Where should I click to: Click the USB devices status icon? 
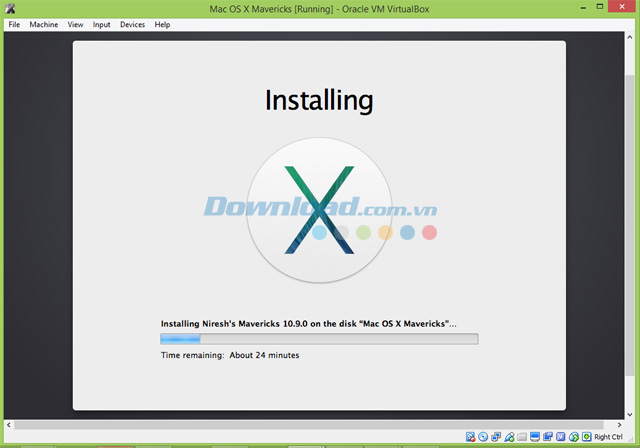click(509, 437)
